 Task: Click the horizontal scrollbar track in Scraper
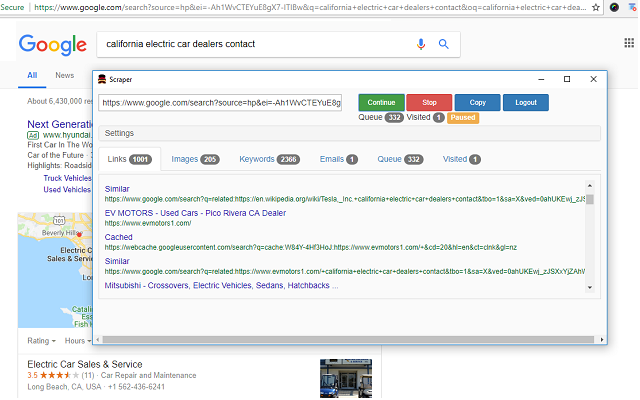(348, 340)
